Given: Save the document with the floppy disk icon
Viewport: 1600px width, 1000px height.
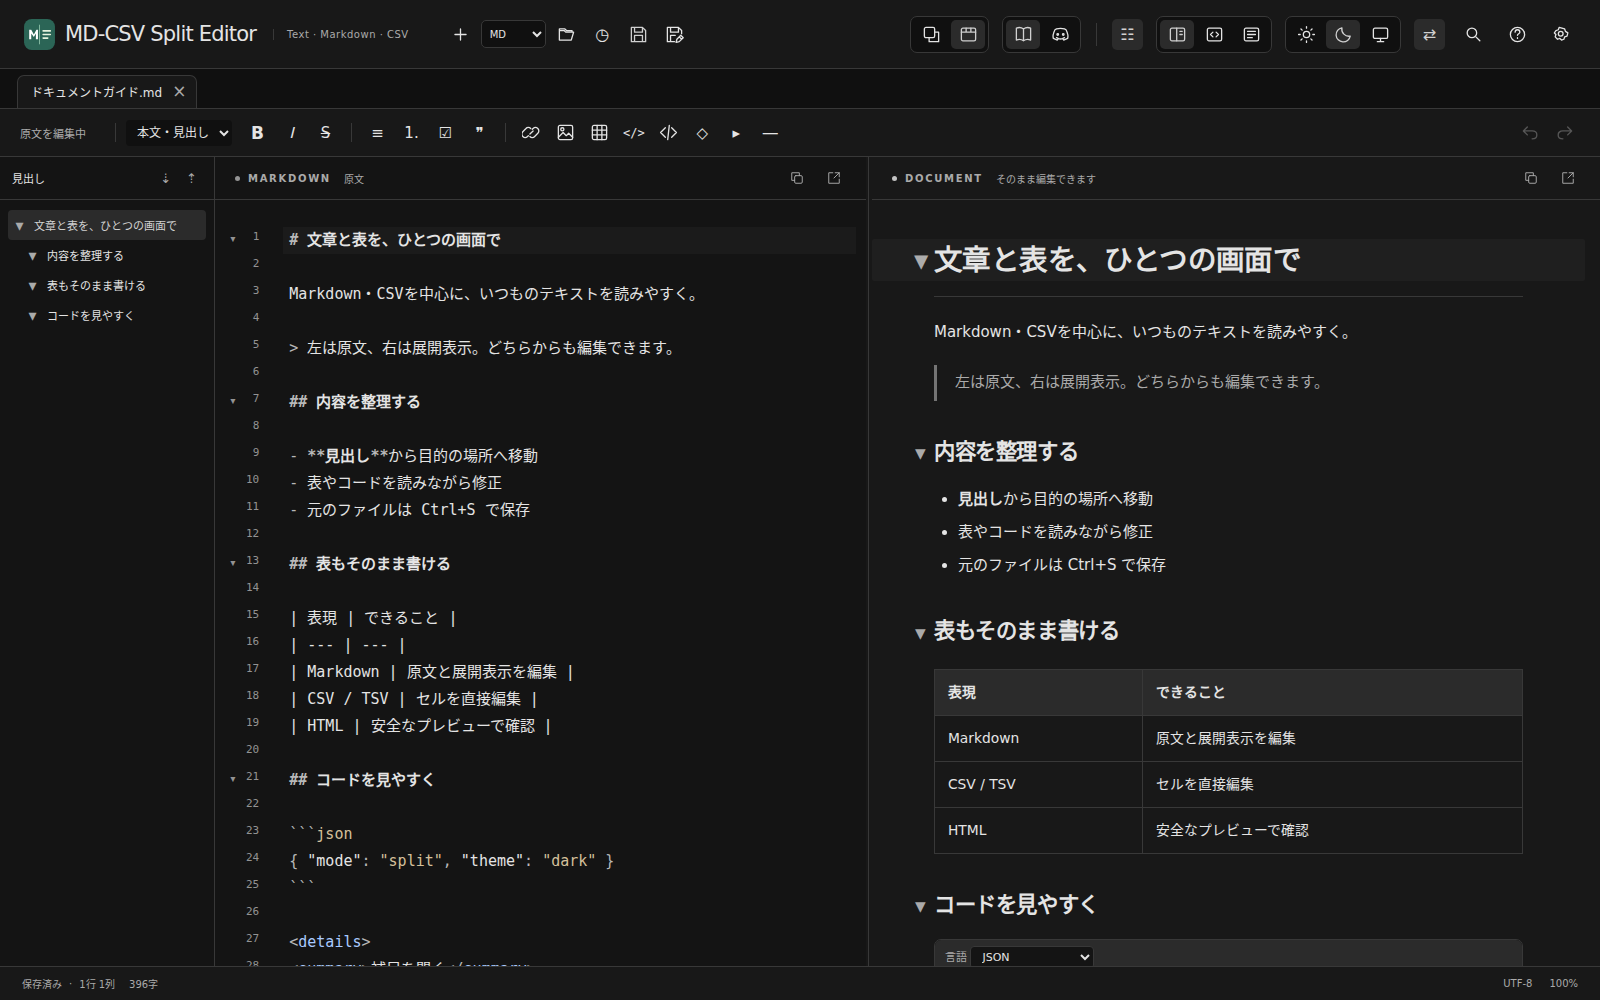Looking at the screenshot, I should 638,34.
